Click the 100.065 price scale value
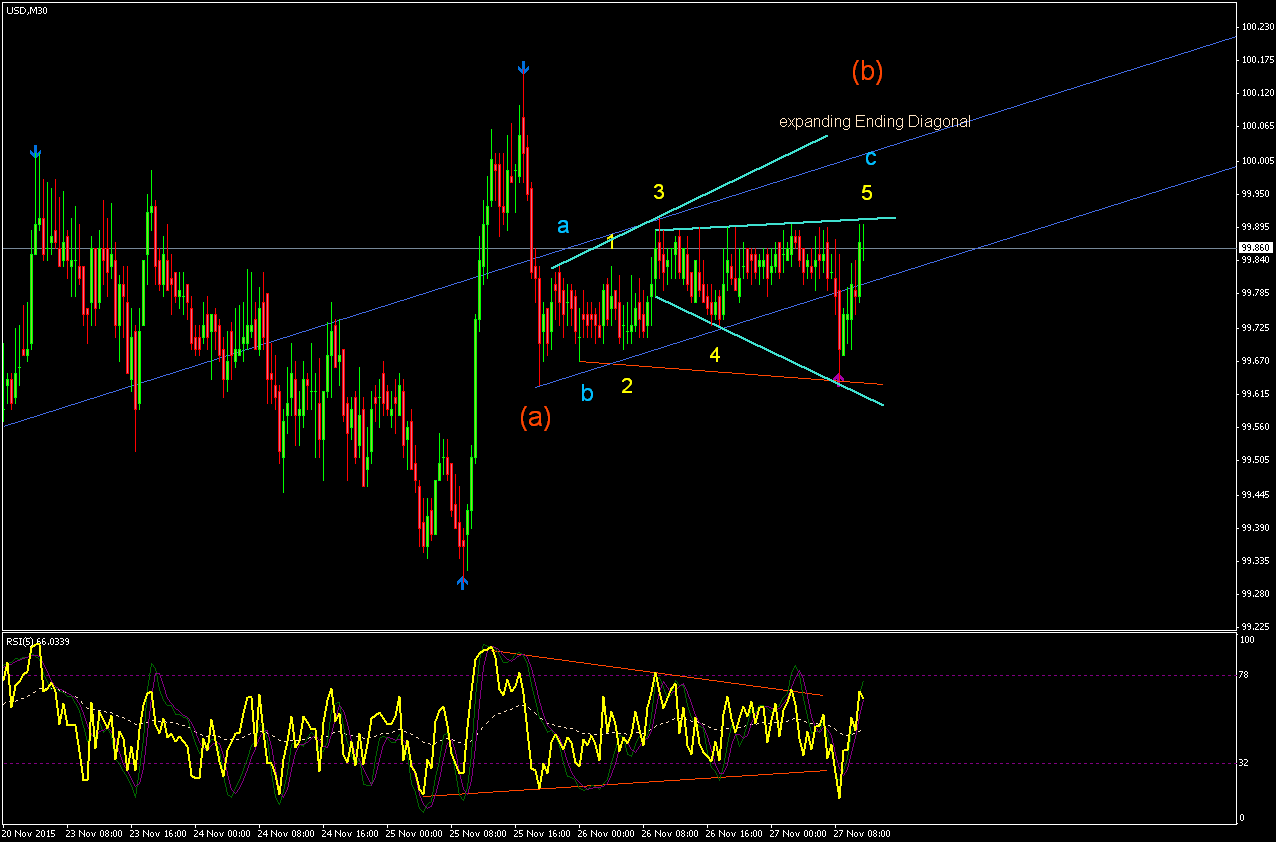1276x842 pixels. click(1256, 126)
